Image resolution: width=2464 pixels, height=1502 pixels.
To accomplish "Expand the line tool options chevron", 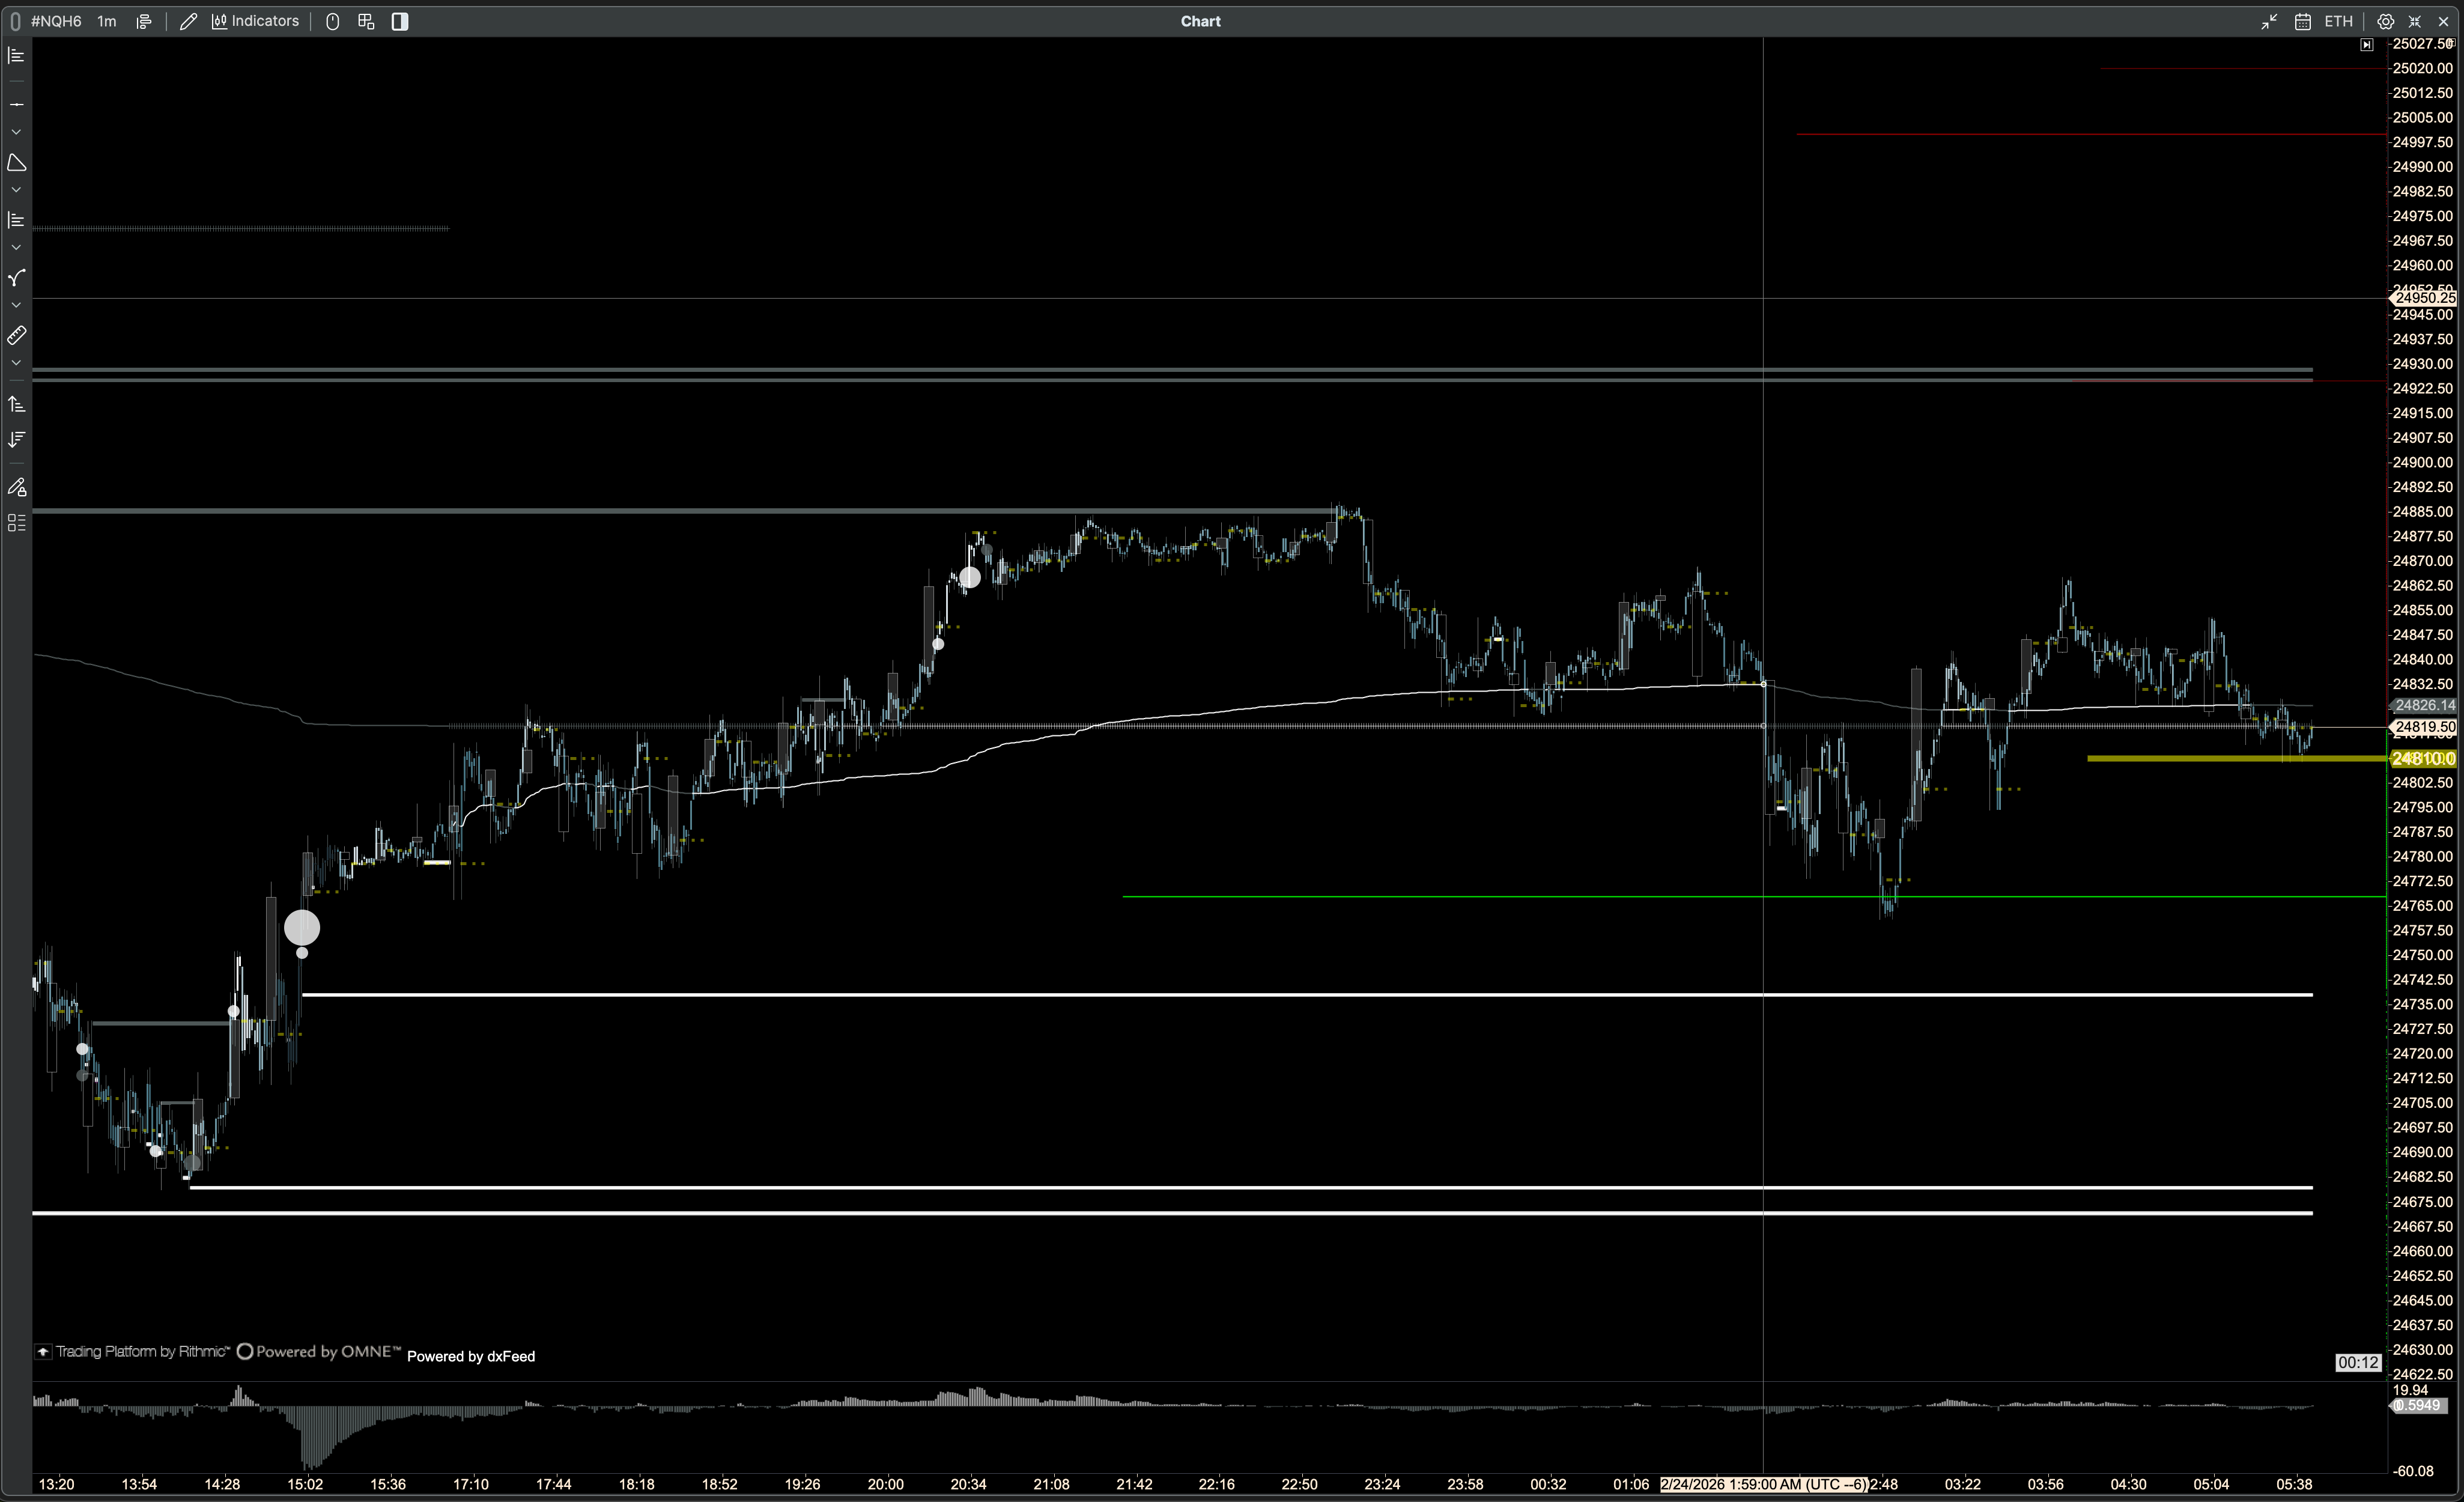I will (16, 132).
